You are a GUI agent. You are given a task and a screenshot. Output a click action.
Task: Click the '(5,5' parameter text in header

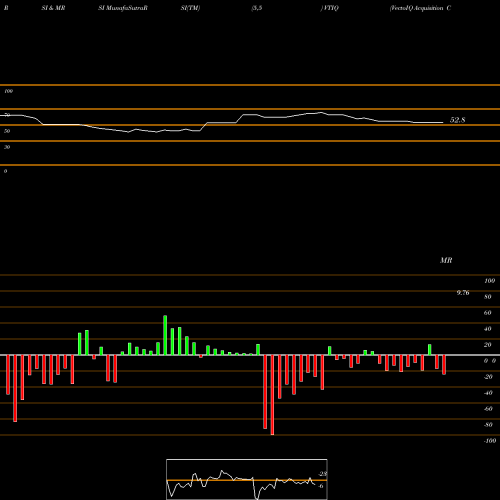[x=257, y=8]
